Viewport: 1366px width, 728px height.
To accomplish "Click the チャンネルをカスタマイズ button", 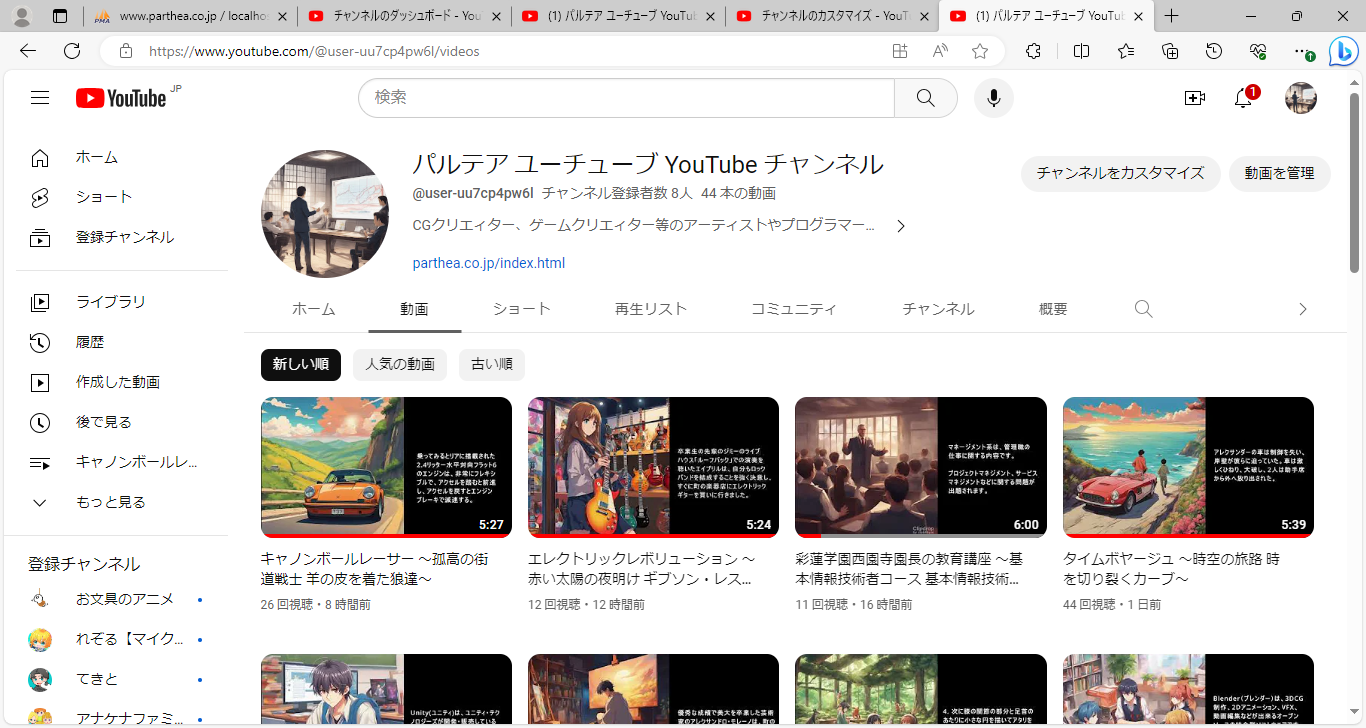I will point(1120,173).
